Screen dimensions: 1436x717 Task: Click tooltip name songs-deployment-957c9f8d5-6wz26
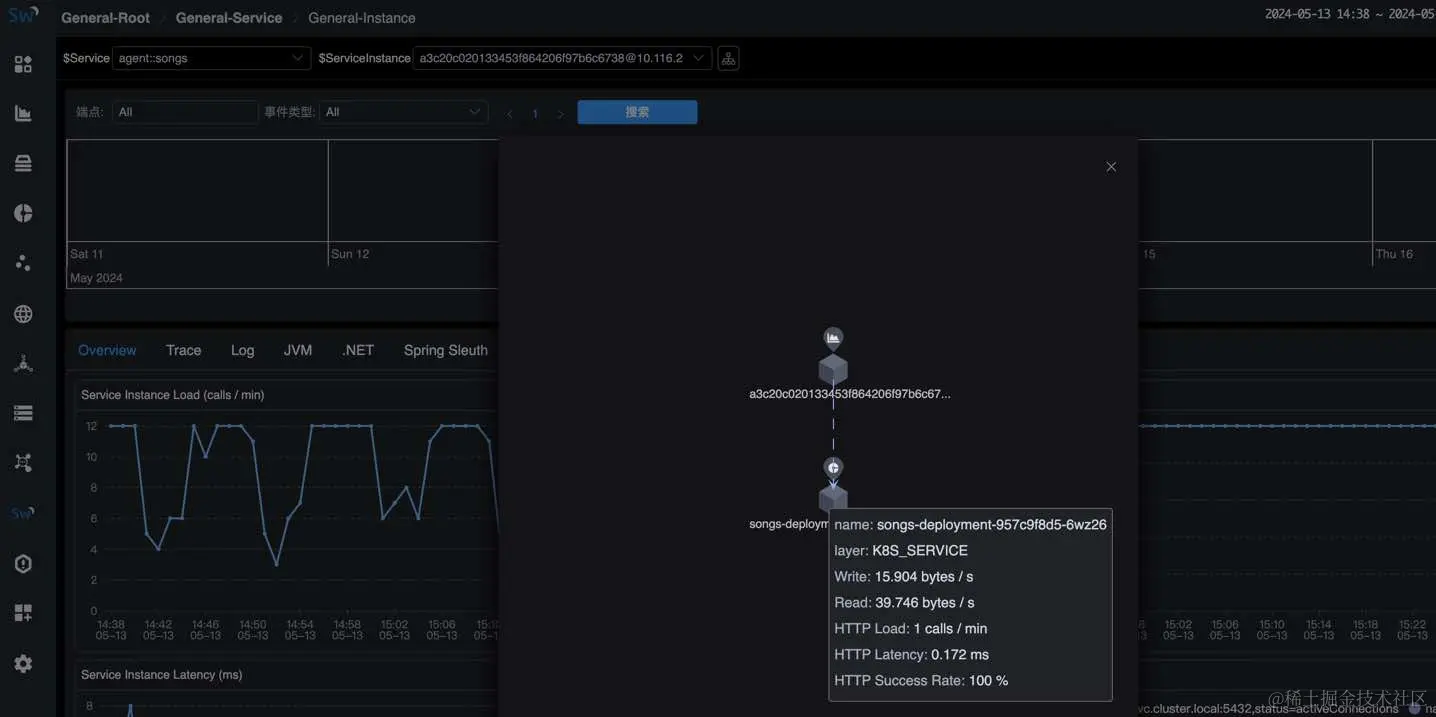(970, 525)
